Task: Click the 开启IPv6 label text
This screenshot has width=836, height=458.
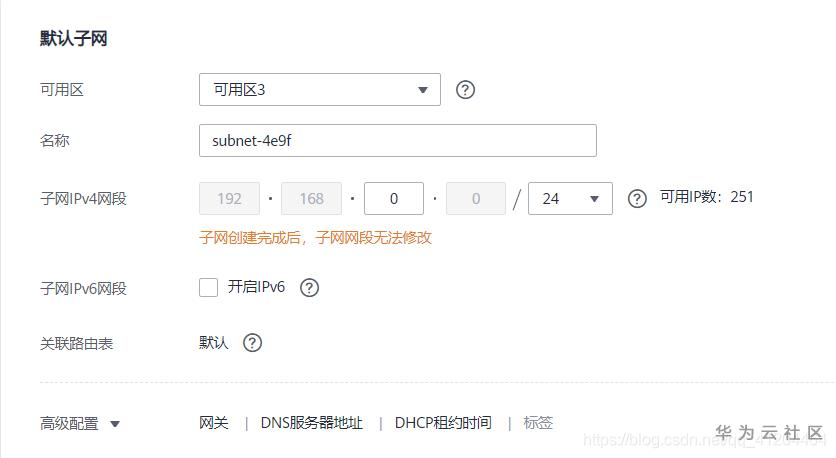Action: (x=256, y=287)
